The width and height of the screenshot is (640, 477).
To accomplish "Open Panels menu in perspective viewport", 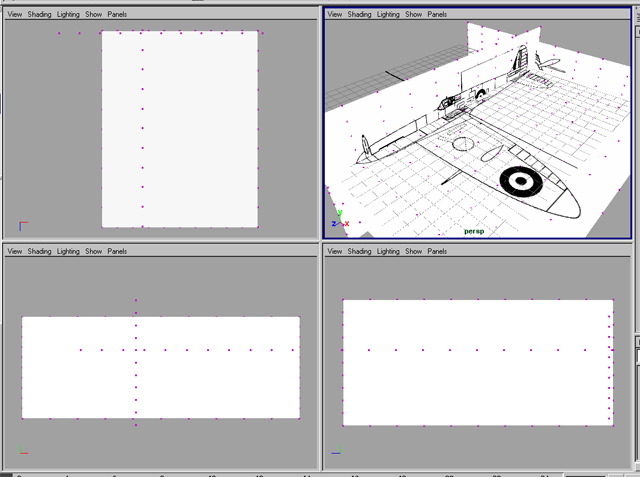I will coord(437,14).
